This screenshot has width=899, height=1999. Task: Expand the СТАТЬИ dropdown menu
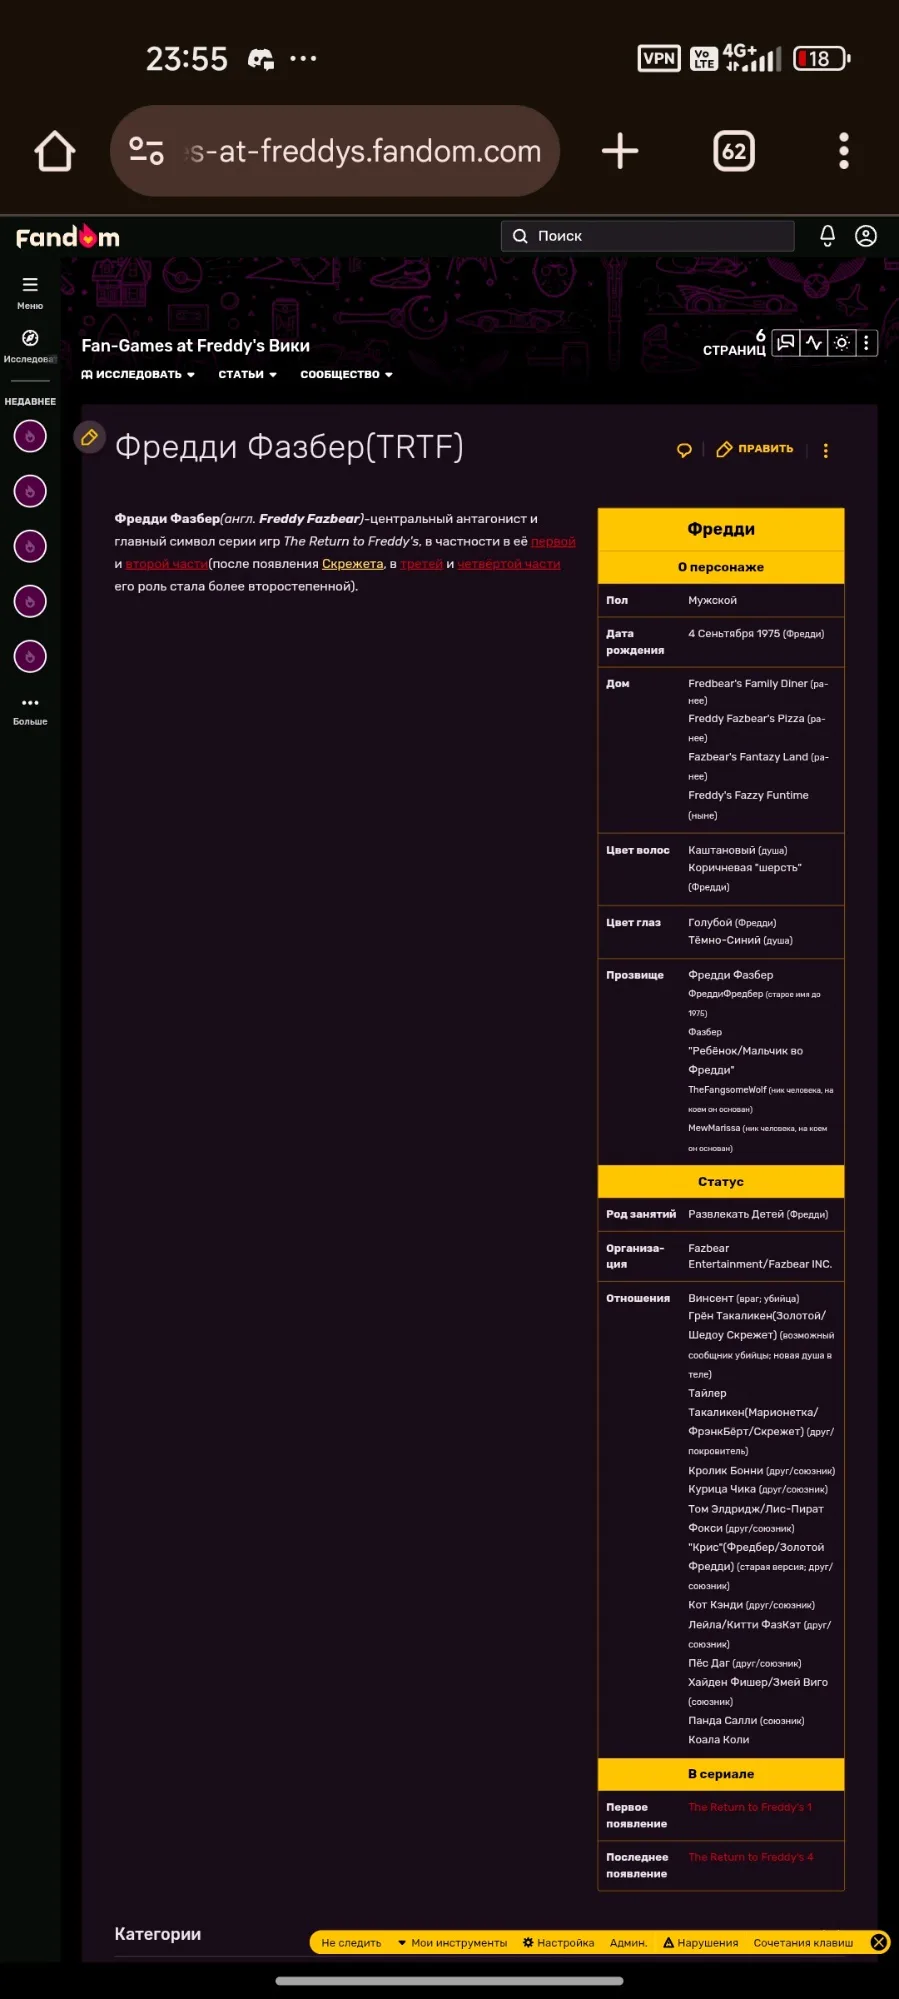247,374
